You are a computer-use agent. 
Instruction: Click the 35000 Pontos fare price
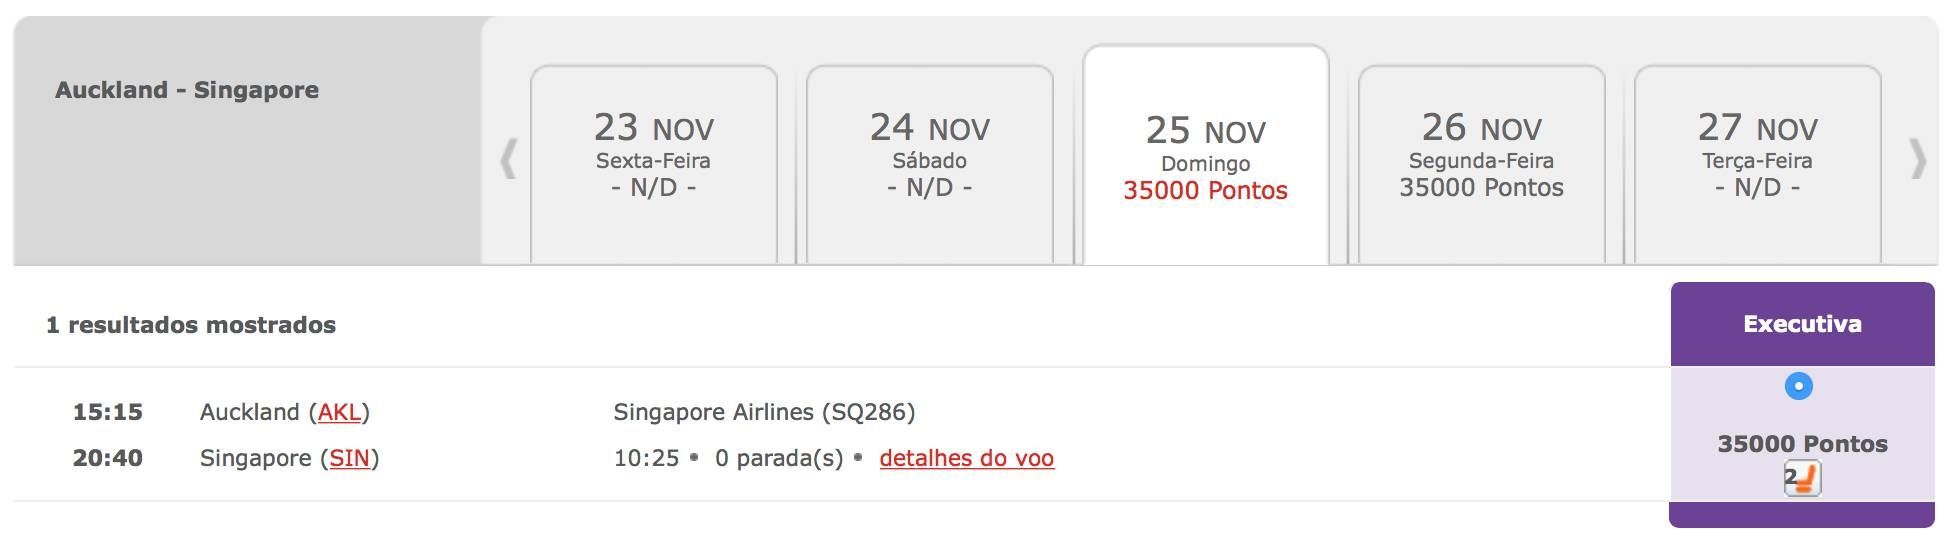[x=1802, y=444]
